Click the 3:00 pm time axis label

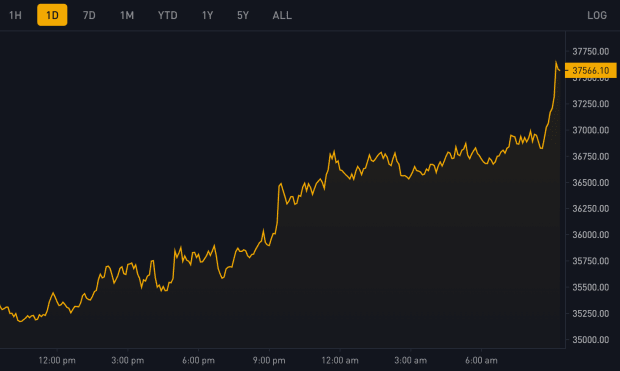pos(128,360)
